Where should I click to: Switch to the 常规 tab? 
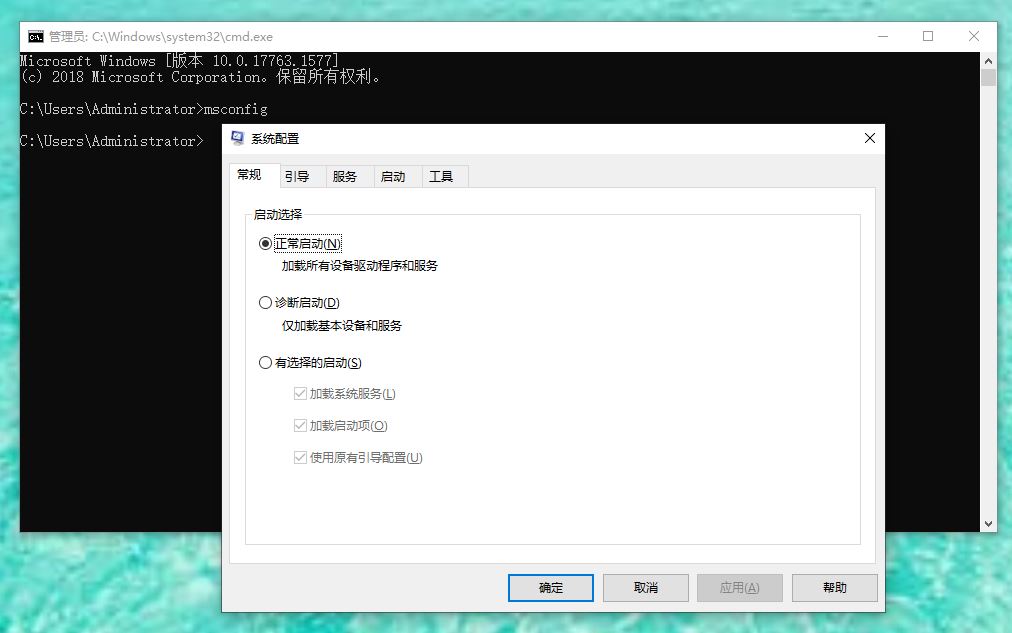click(254, 176)
